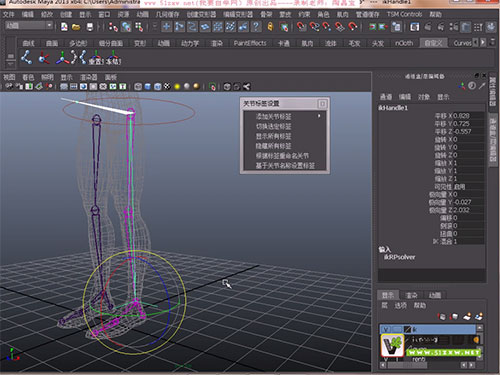Open the 约束 Constrain menu
500x375 pixels.
coord(304,14)
